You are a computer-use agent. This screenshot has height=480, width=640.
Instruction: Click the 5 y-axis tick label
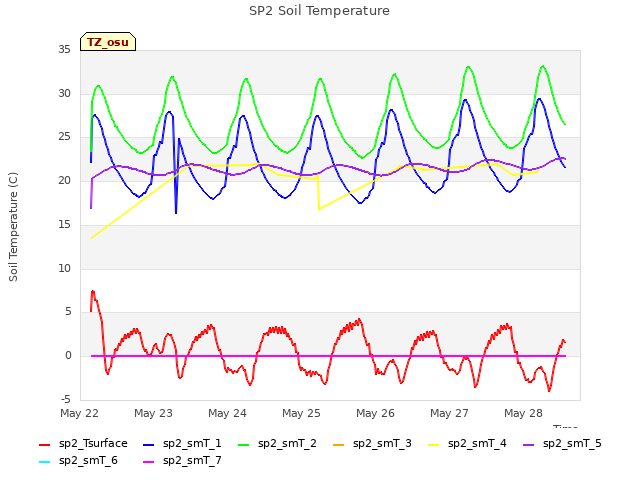[x=68, y=312]
